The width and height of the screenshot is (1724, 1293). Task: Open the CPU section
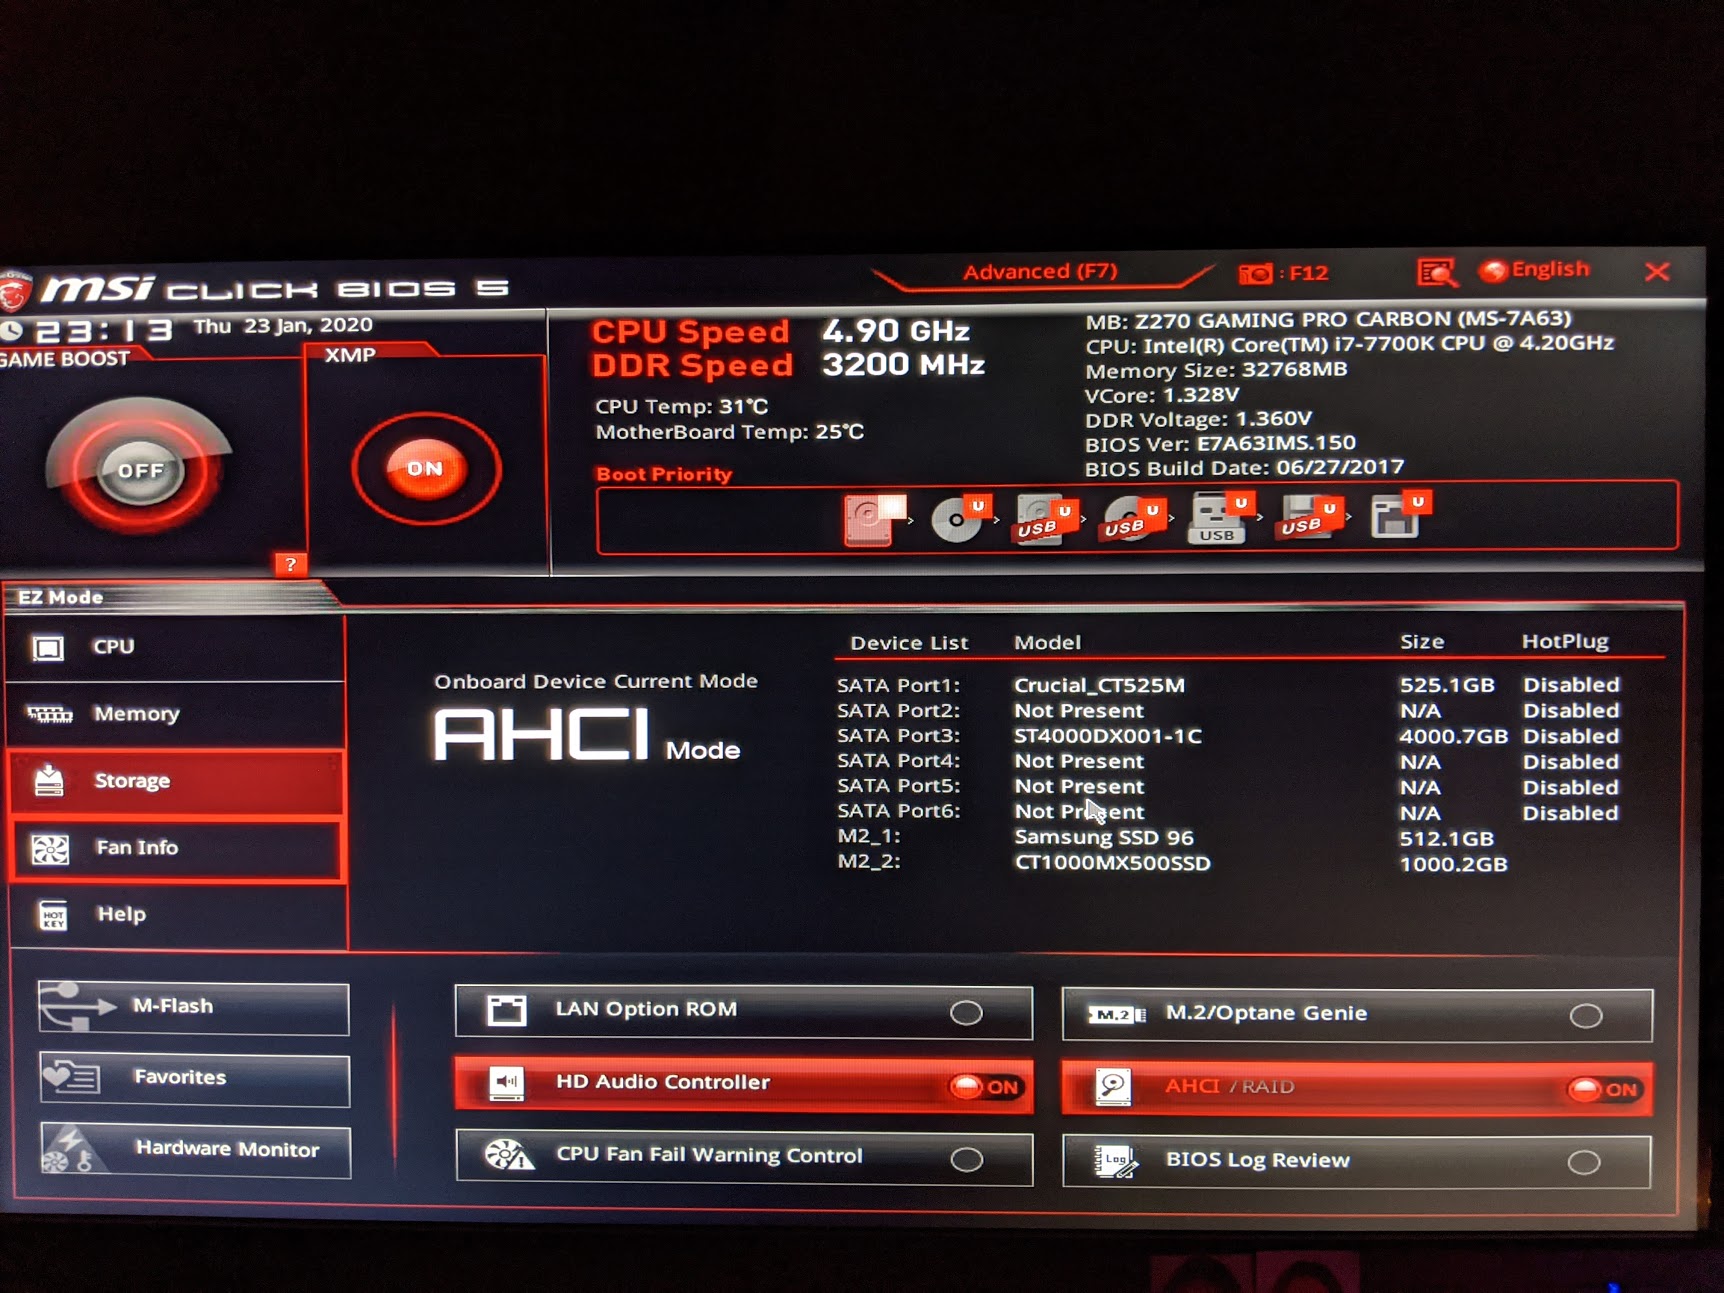(177, 648)
